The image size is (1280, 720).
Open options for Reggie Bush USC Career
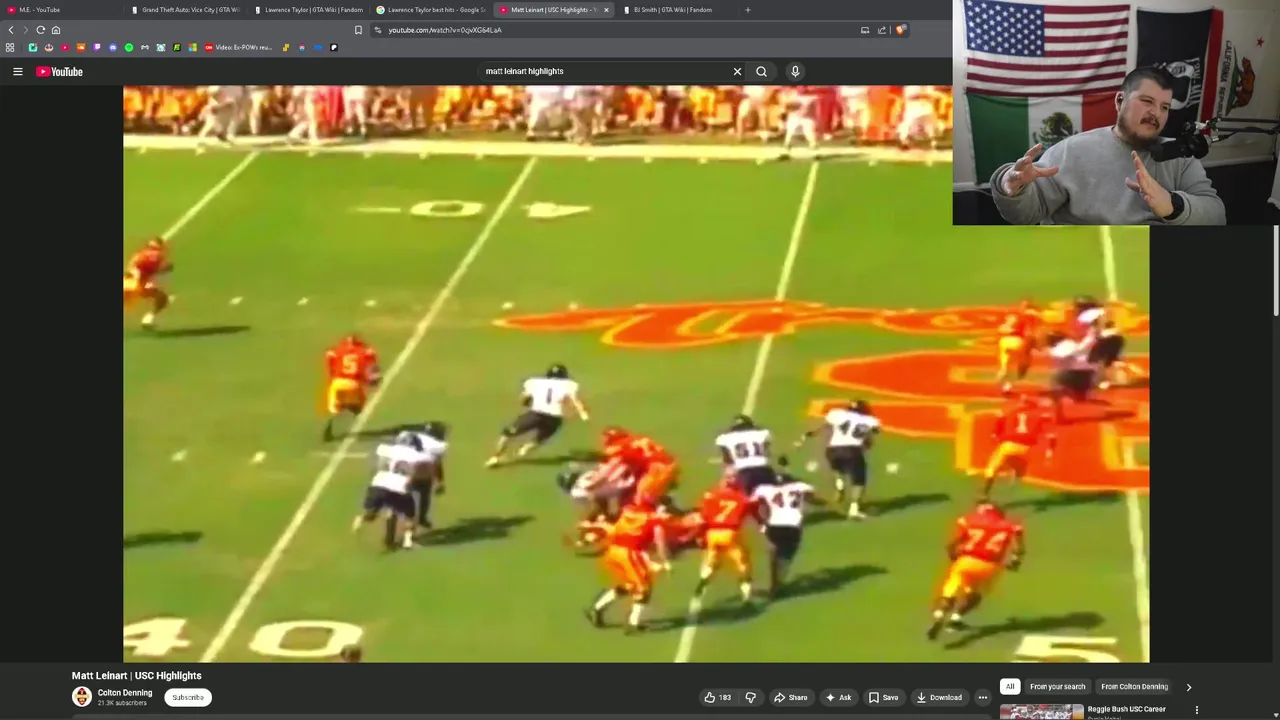tap(1197, 710)
